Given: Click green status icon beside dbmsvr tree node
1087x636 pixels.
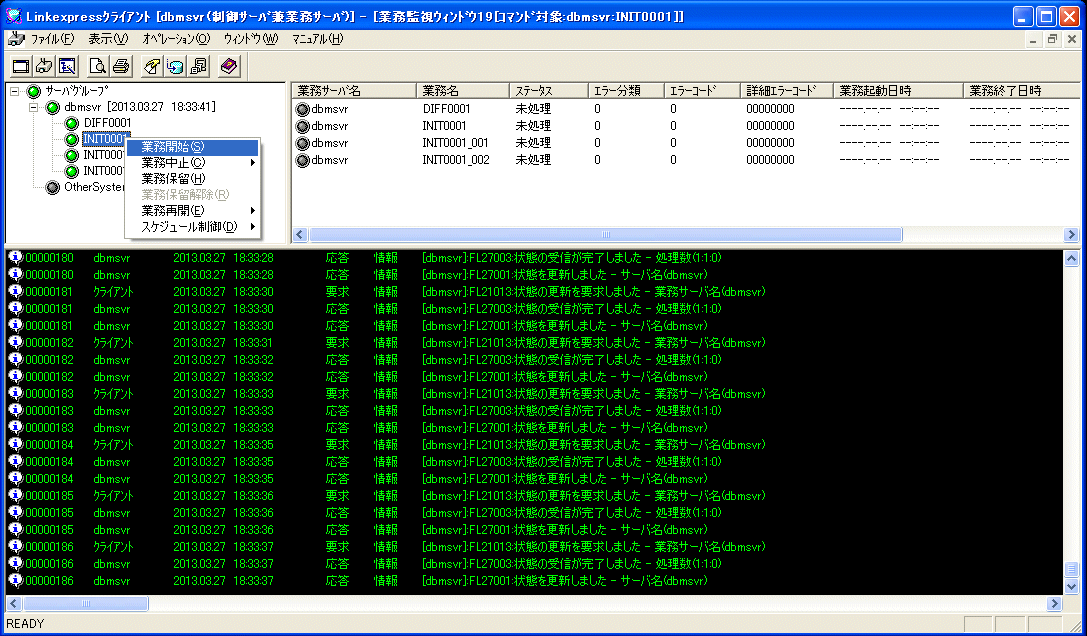Looking at the screenshot, I should [53, 108].
